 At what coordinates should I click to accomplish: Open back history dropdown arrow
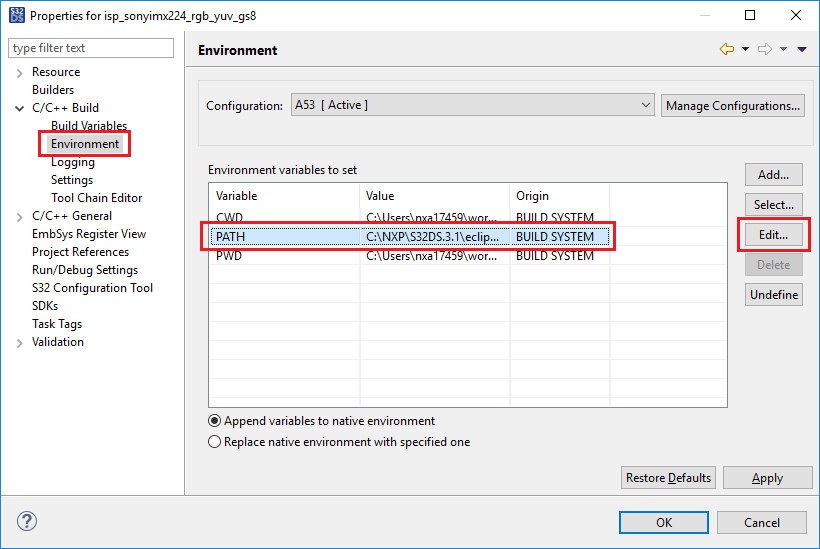745,49
